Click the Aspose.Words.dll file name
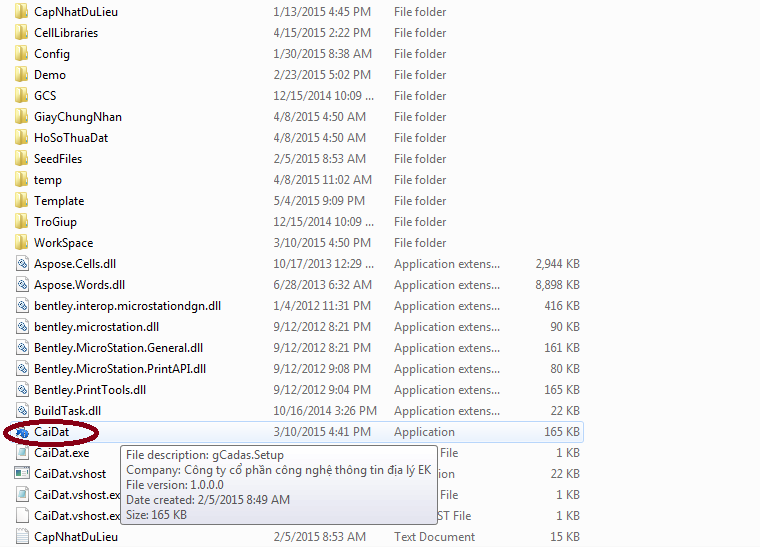Viewport: 760px width, 547px height. tap(80, 285)
